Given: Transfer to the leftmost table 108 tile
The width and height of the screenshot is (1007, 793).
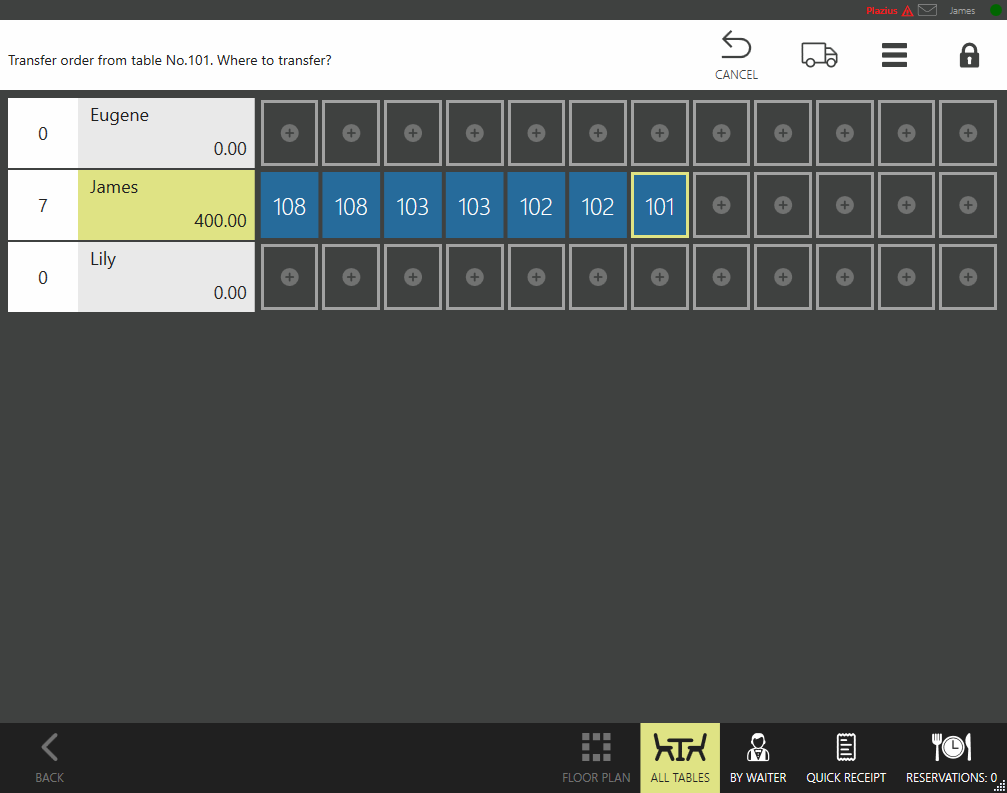Looking at the screenshot, I should pyautogui.click(x=289, y=206).
